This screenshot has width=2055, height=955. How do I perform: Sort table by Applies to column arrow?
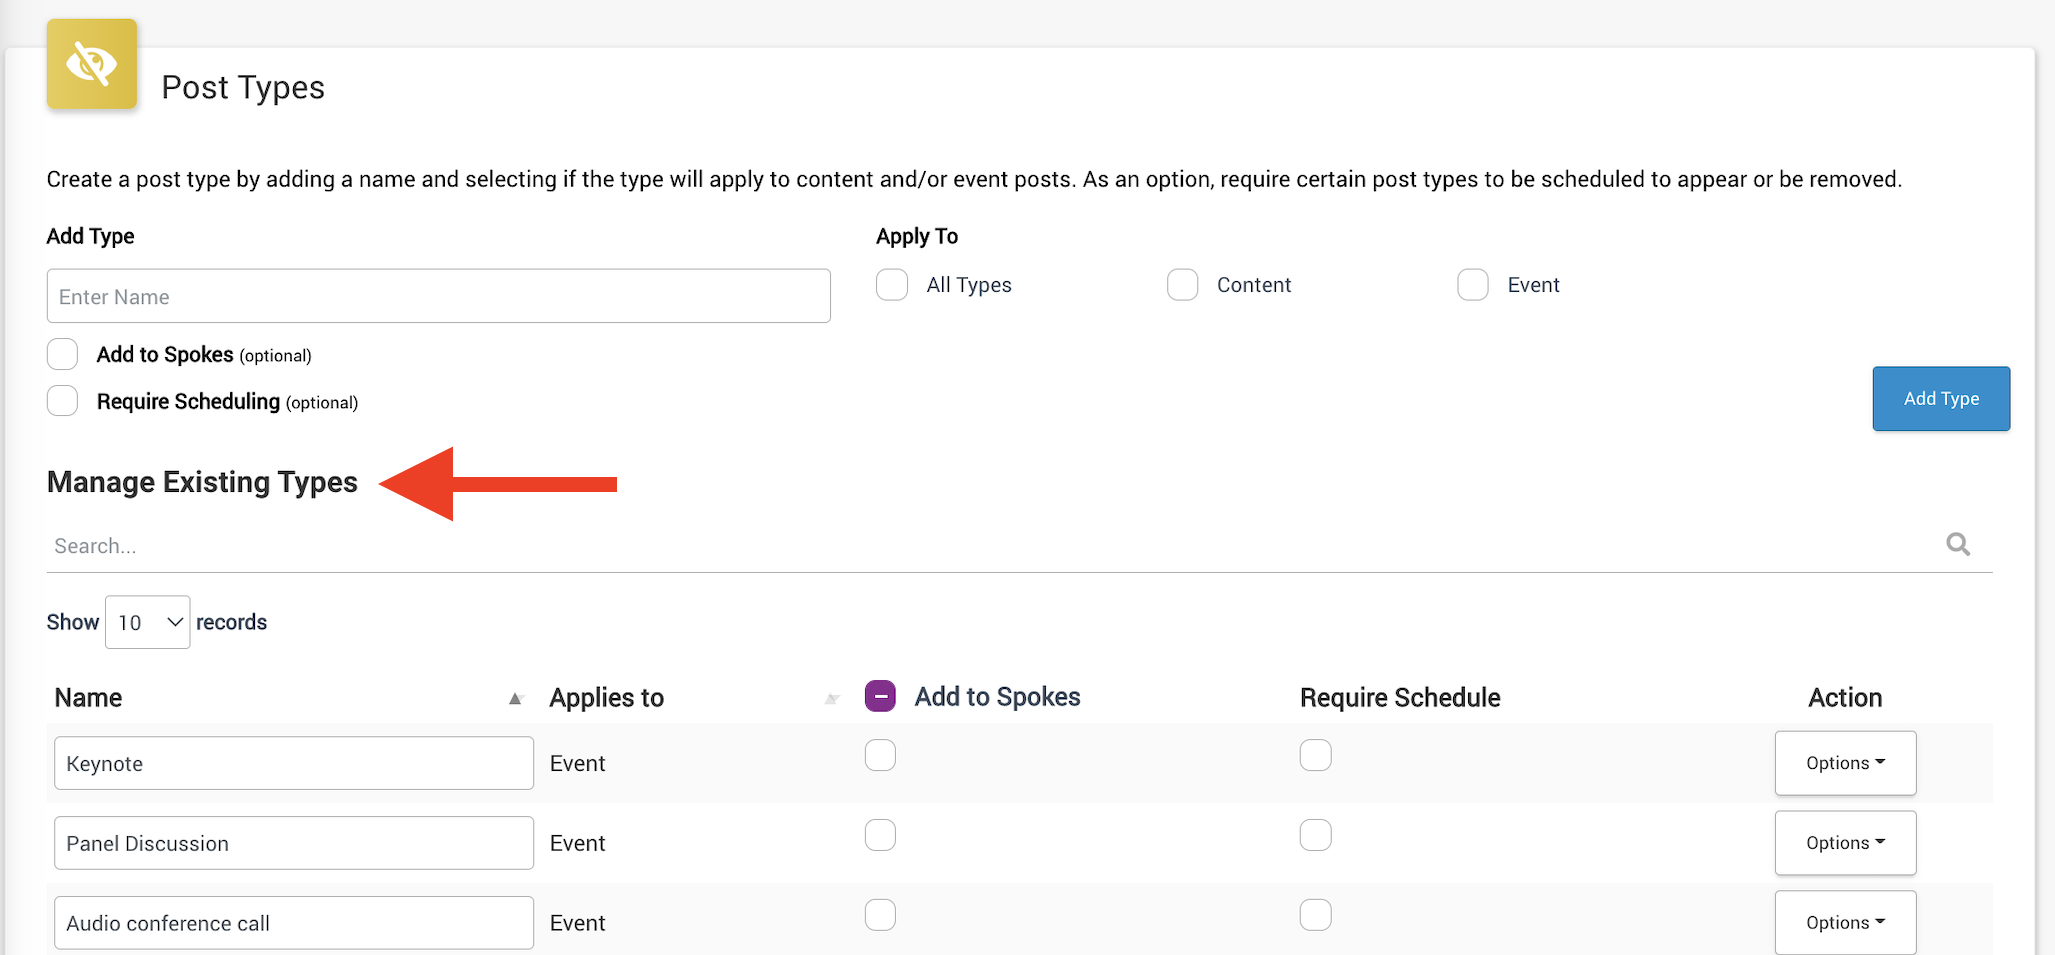831,698
